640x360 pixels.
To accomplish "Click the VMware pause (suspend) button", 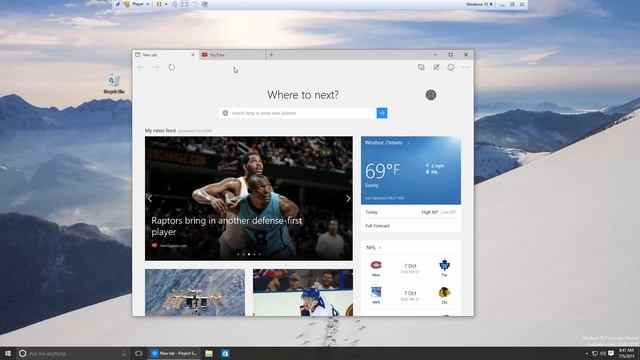I will tap(159, 4).
